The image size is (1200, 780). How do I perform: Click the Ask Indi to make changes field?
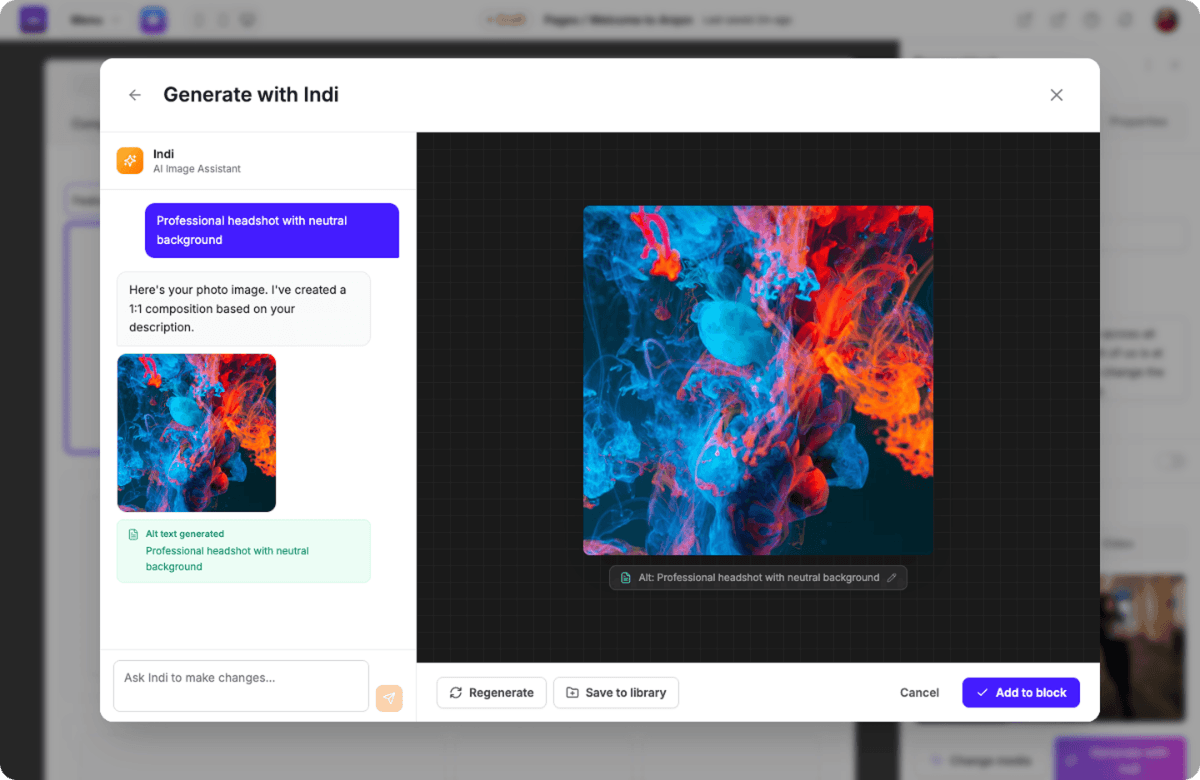(x=240, y=686)
